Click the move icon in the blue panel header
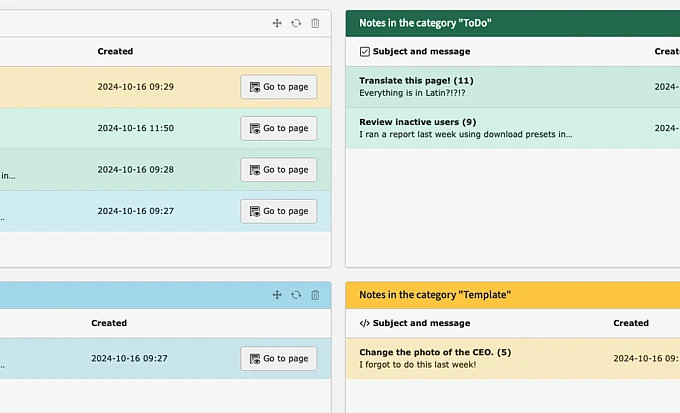 (x=277, y=295)
